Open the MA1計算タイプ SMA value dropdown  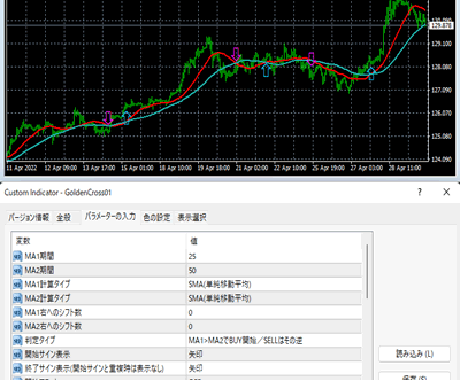point(274,284)
